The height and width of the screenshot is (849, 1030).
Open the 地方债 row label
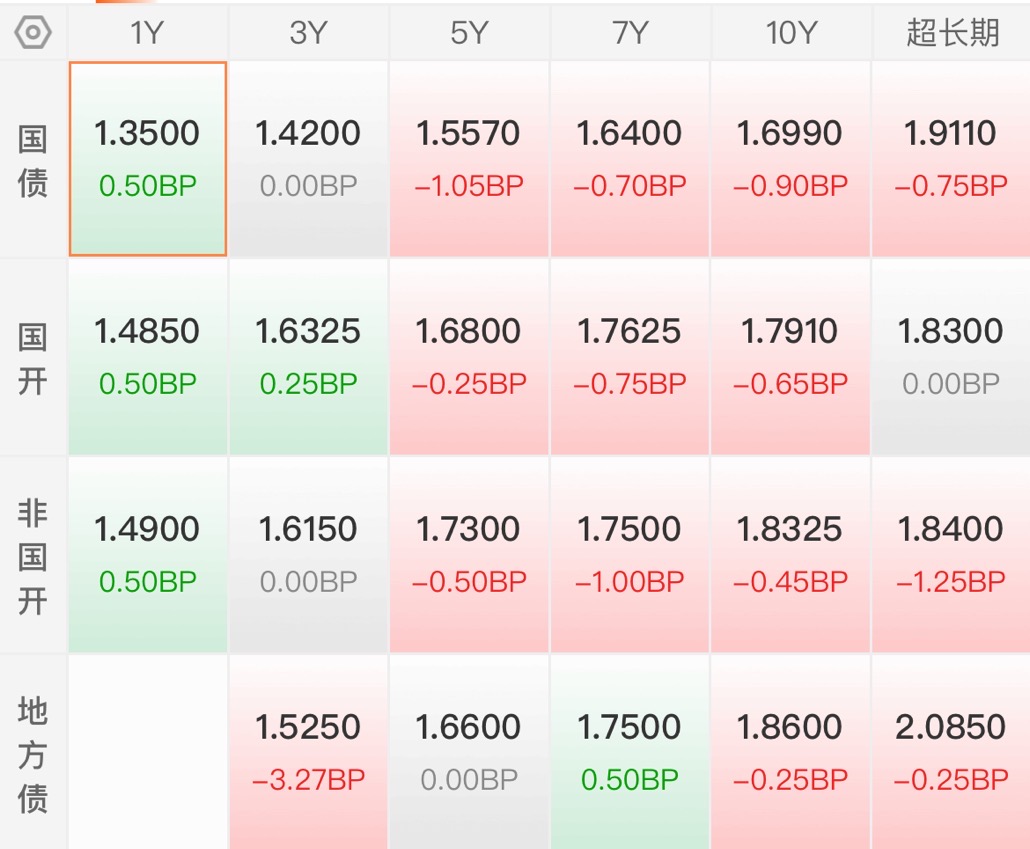click(x=33, y=754)
